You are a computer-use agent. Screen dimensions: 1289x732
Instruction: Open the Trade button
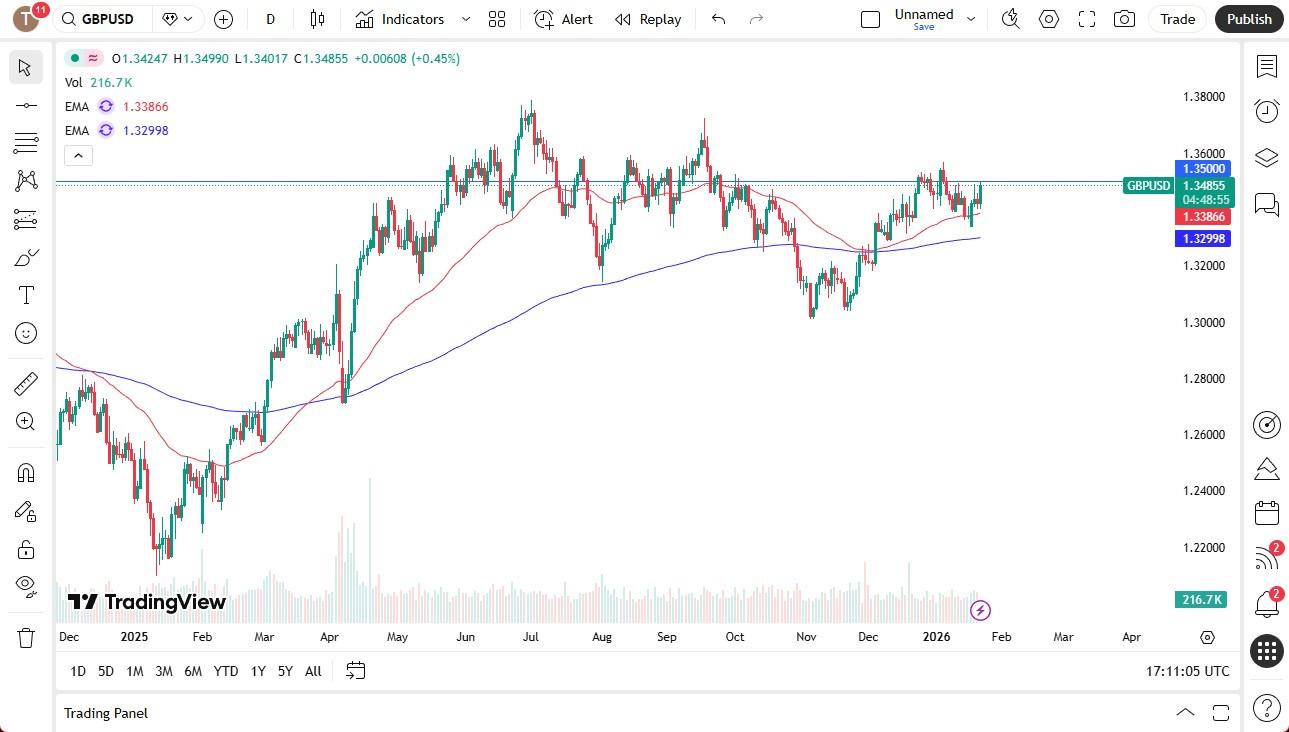coord(1177,19)
